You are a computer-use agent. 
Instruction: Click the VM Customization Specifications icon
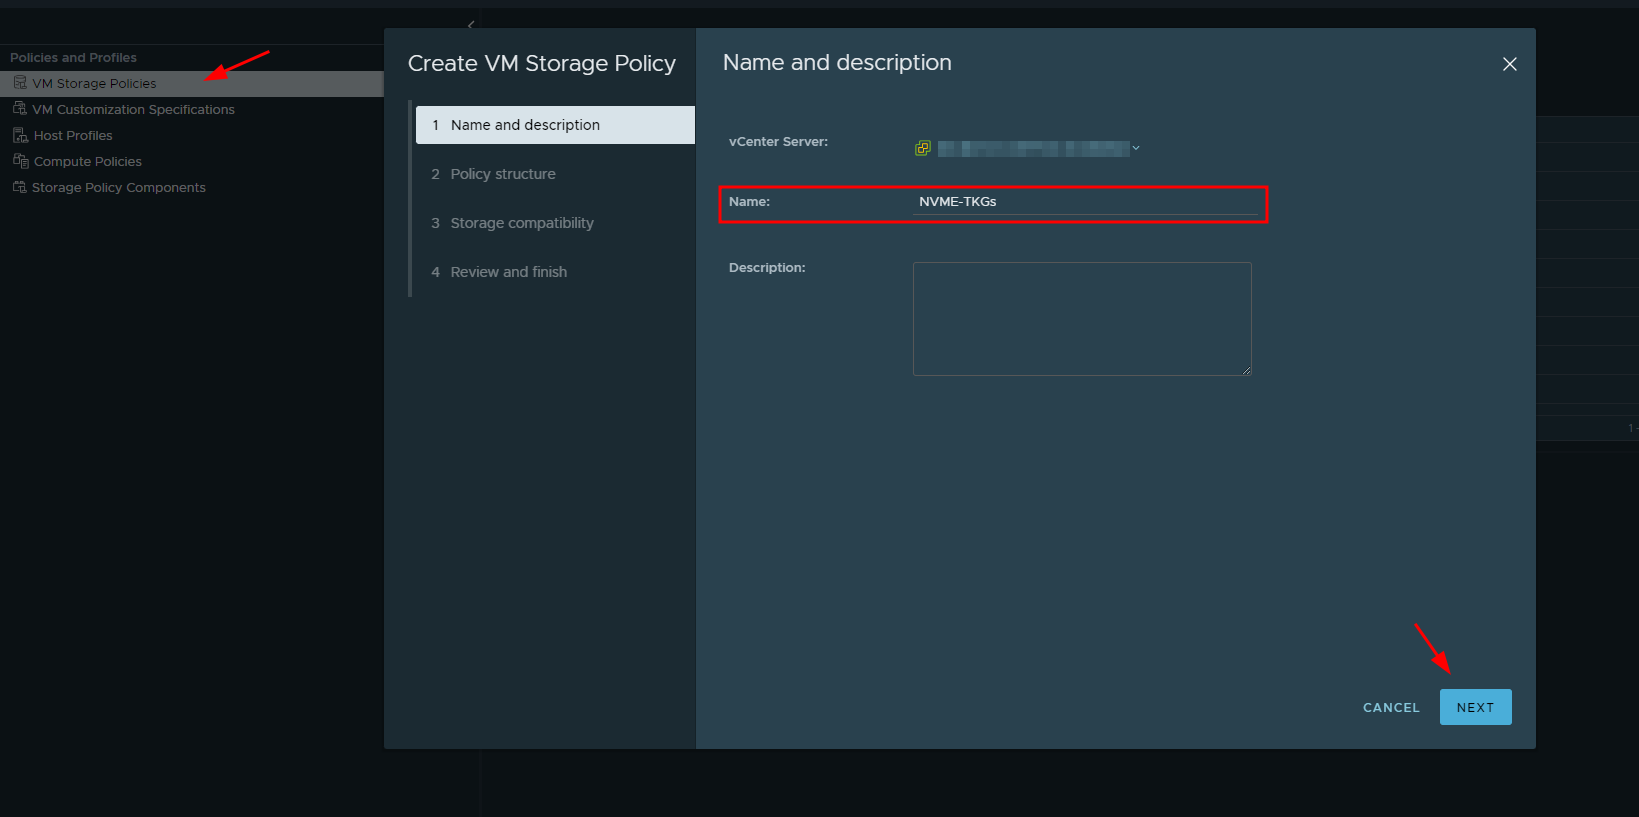20,109
